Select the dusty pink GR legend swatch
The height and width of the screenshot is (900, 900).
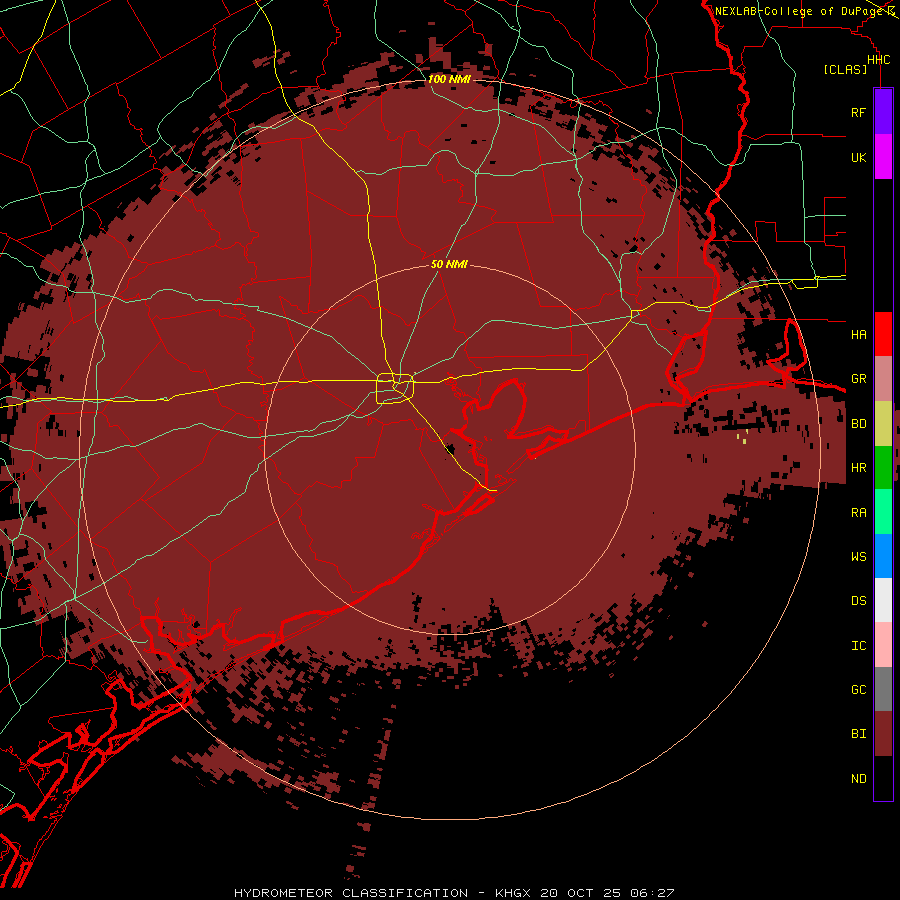point(883,378)
